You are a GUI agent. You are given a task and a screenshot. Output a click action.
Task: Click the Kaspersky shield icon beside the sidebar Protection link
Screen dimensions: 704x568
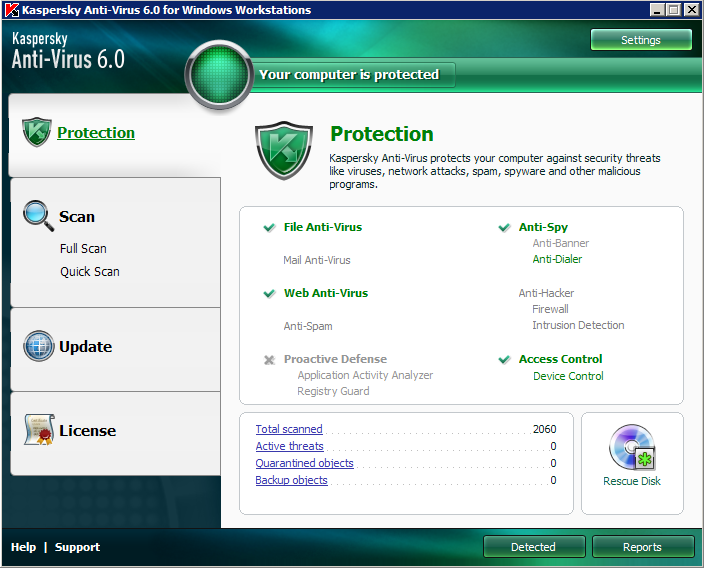37,132
